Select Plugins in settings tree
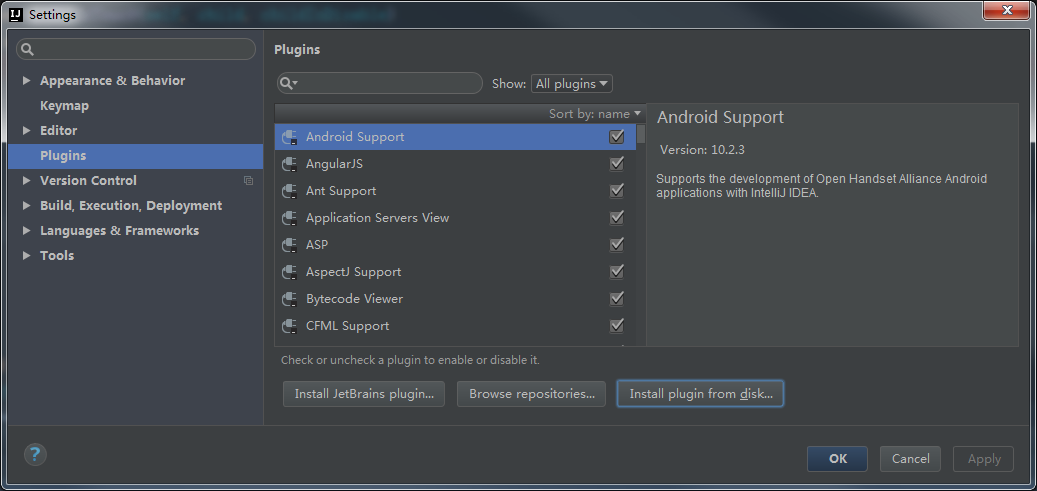The image size is (1037, 491). 136,156
